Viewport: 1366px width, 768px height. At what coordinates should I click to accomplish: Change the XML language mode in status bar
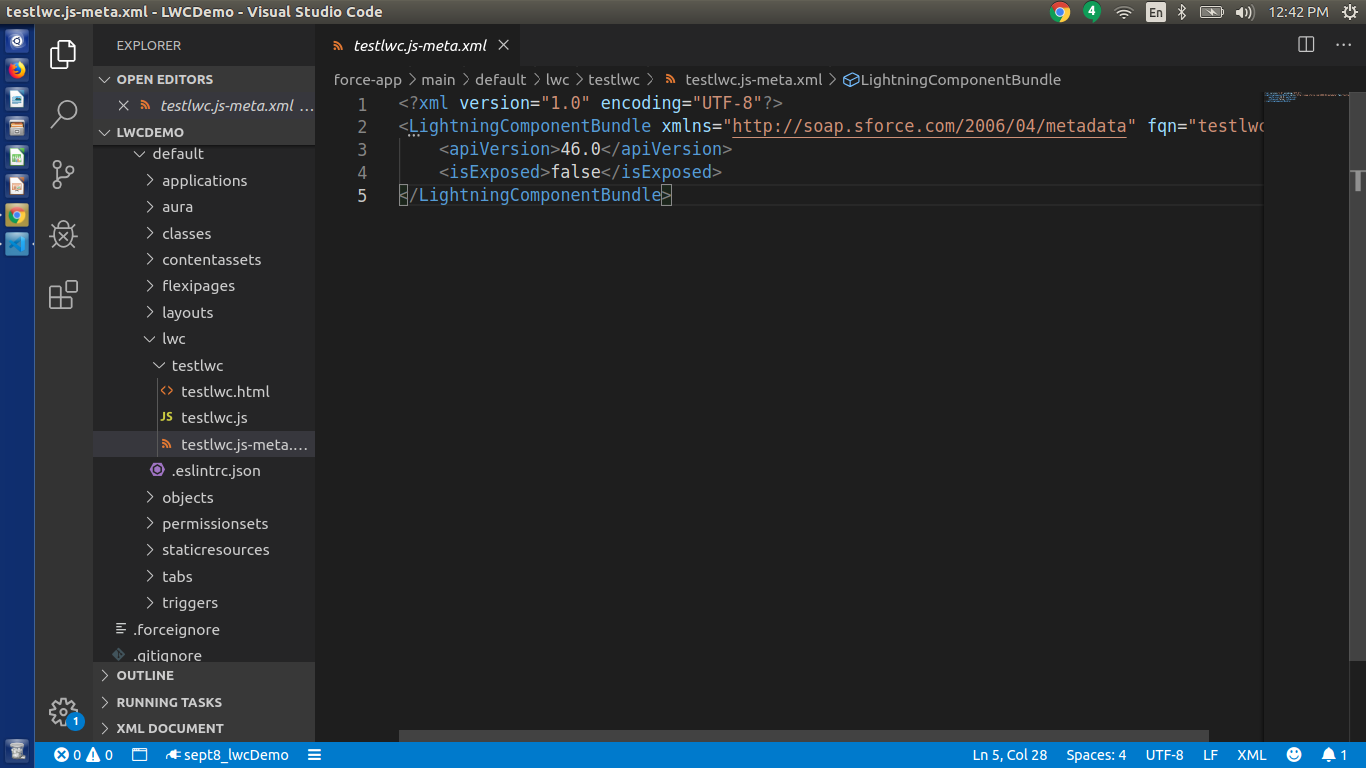1251,755
